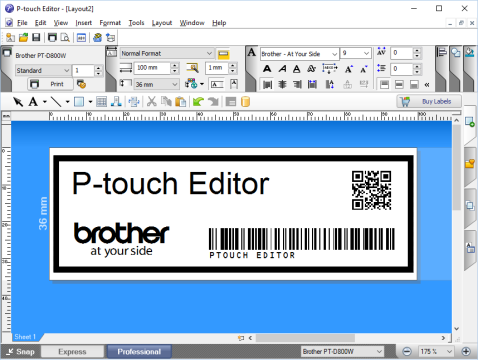This screenshot has width=478, height=360.
Task: Toggle italic text formatting
Action: tap(282, 69)
